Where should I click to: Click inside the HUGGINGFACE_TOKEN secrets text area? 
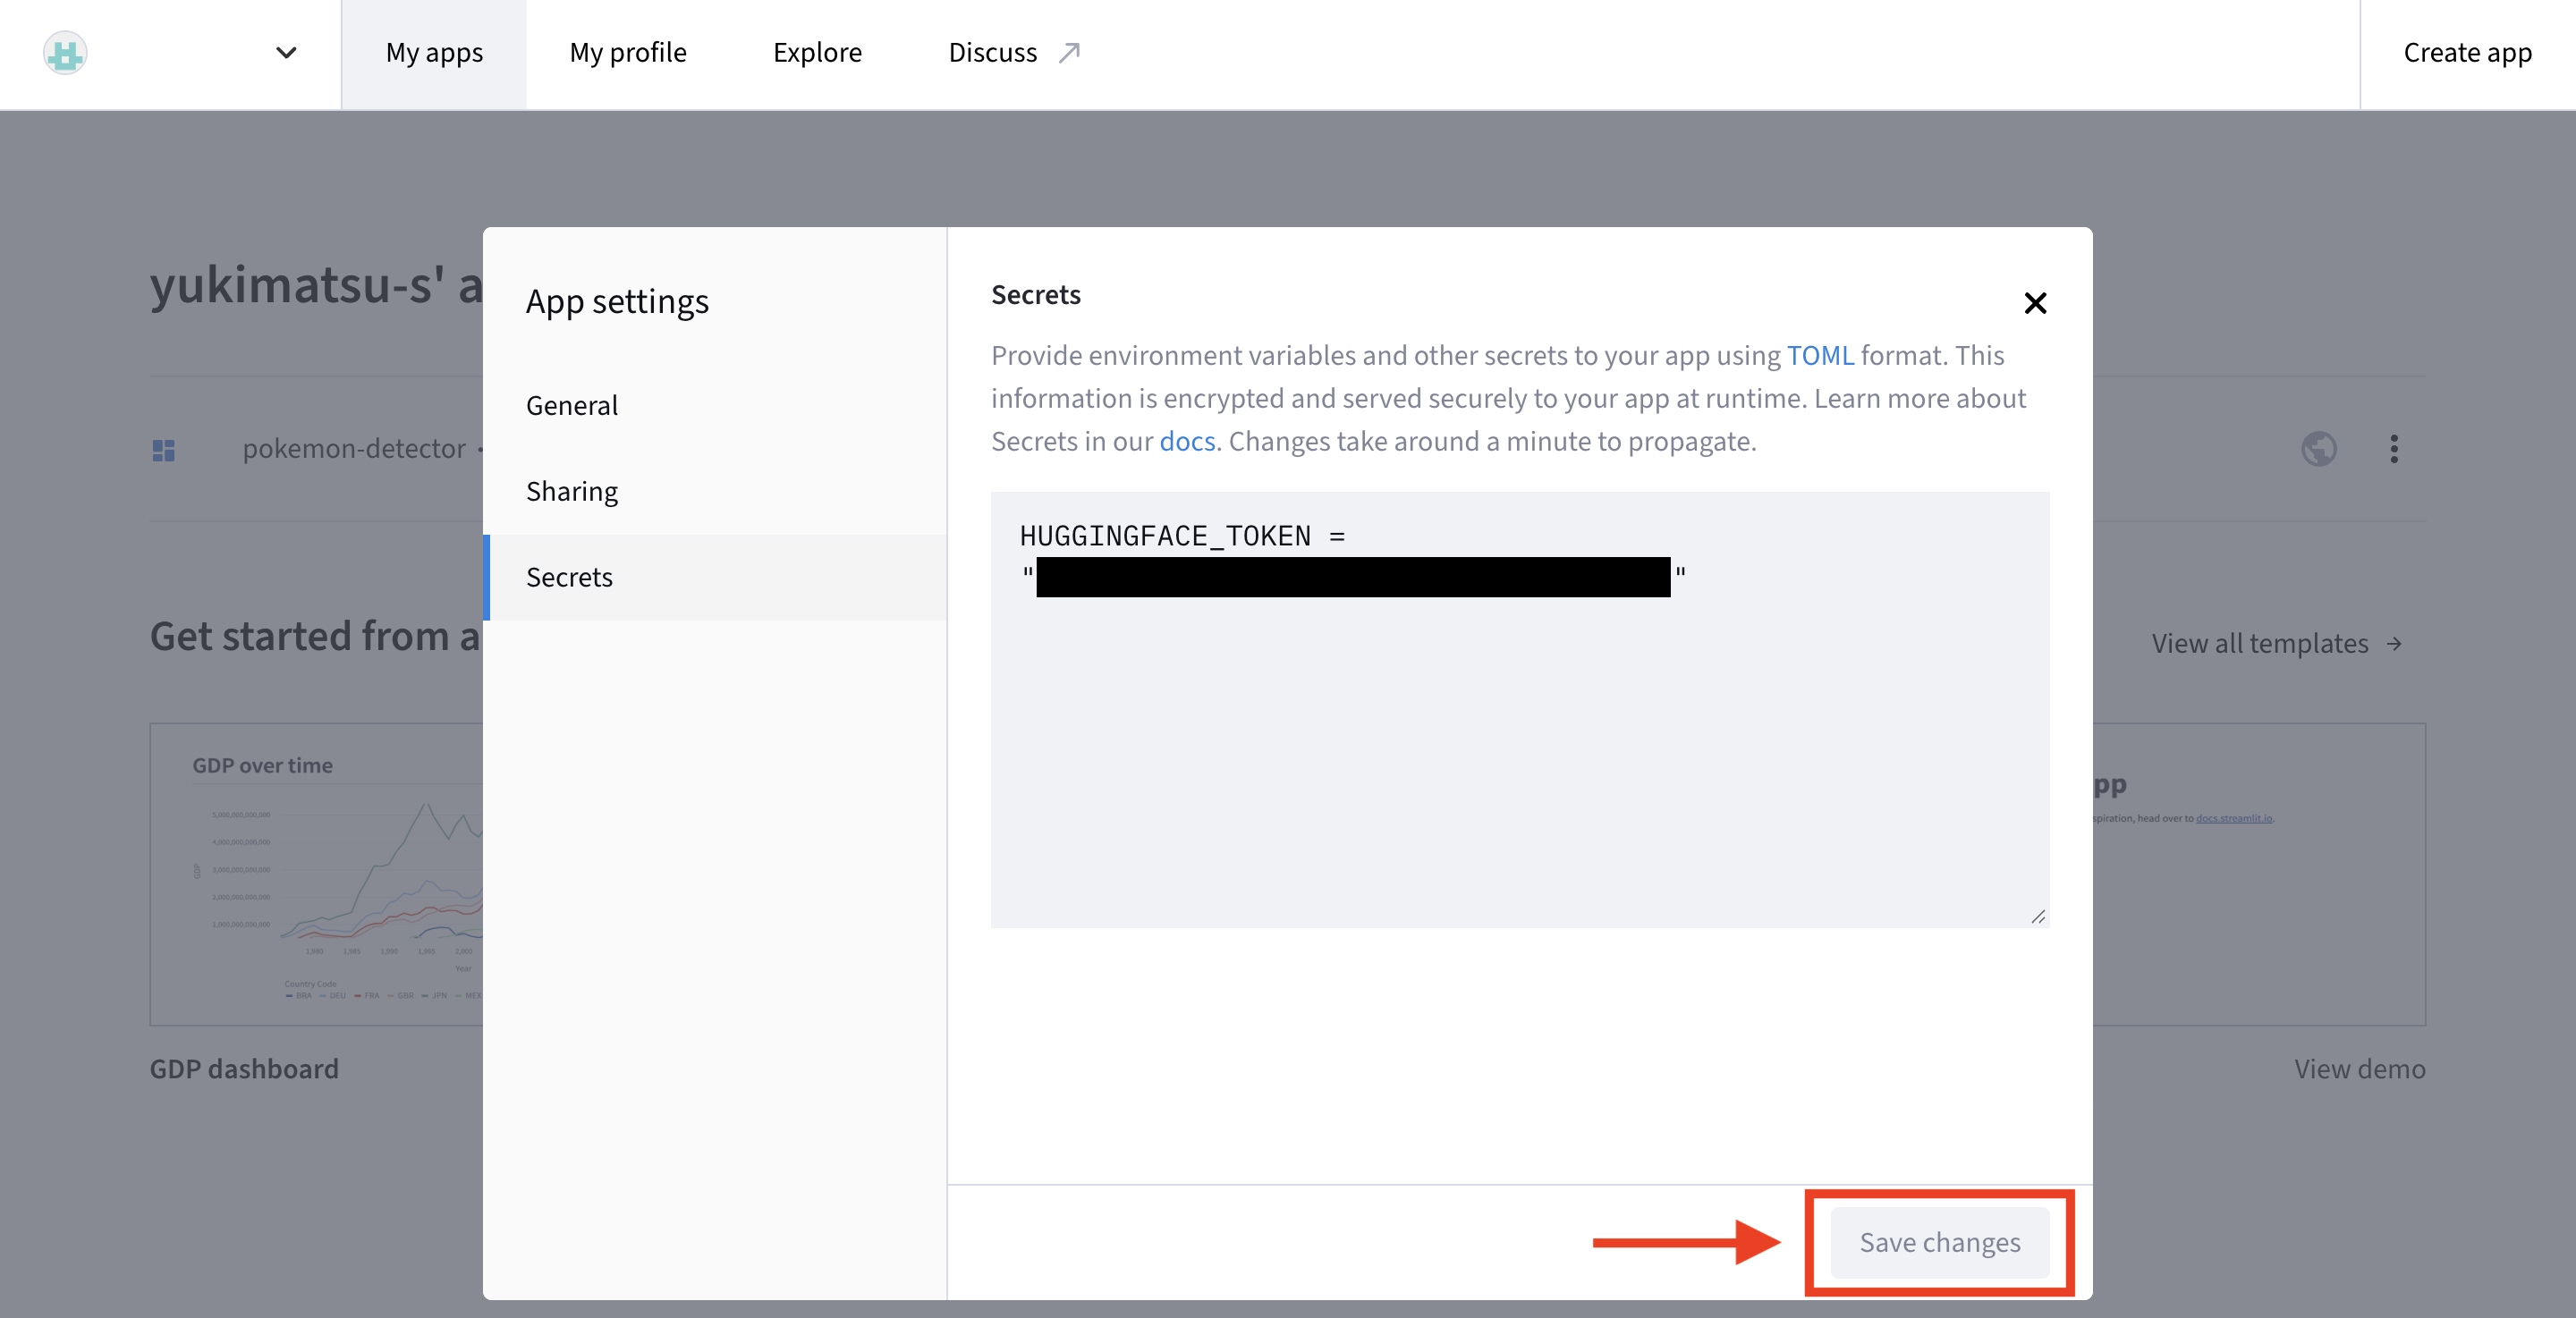click(1500, 700)
